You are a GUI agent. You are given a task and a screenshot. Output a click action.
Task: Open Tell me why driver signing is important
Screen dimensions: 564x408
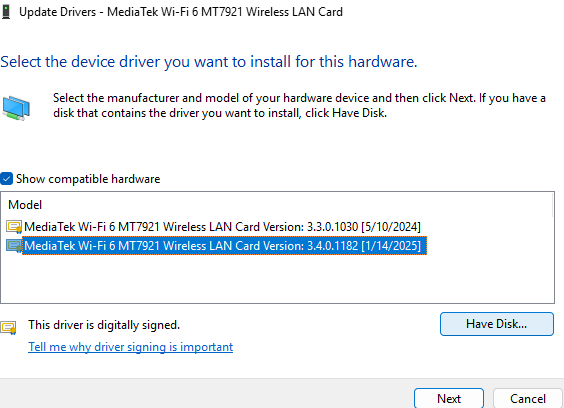[131, 347]
